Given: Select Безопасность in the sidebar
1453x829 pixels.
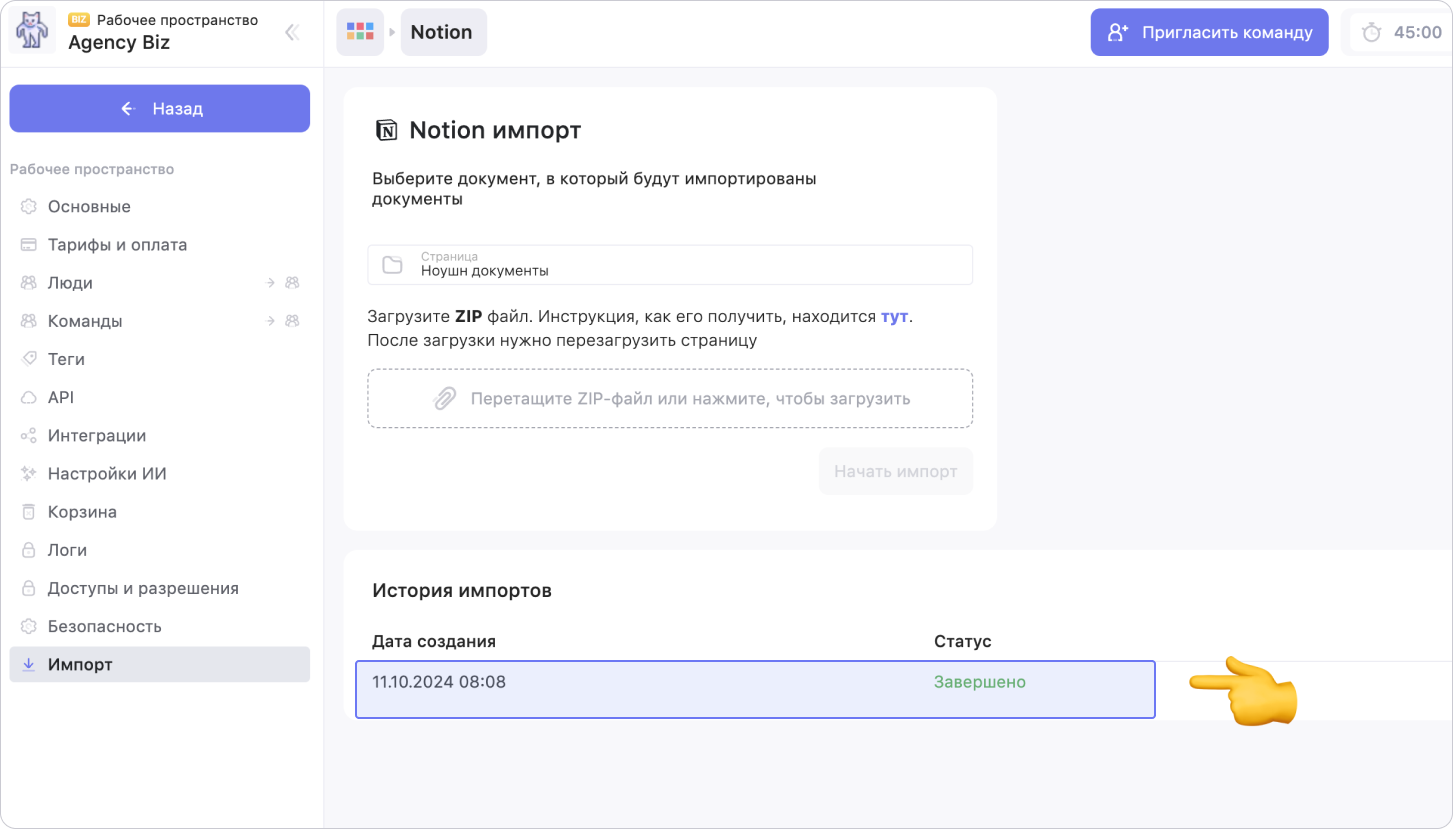Looking at the screenshot, I should 104,627.
